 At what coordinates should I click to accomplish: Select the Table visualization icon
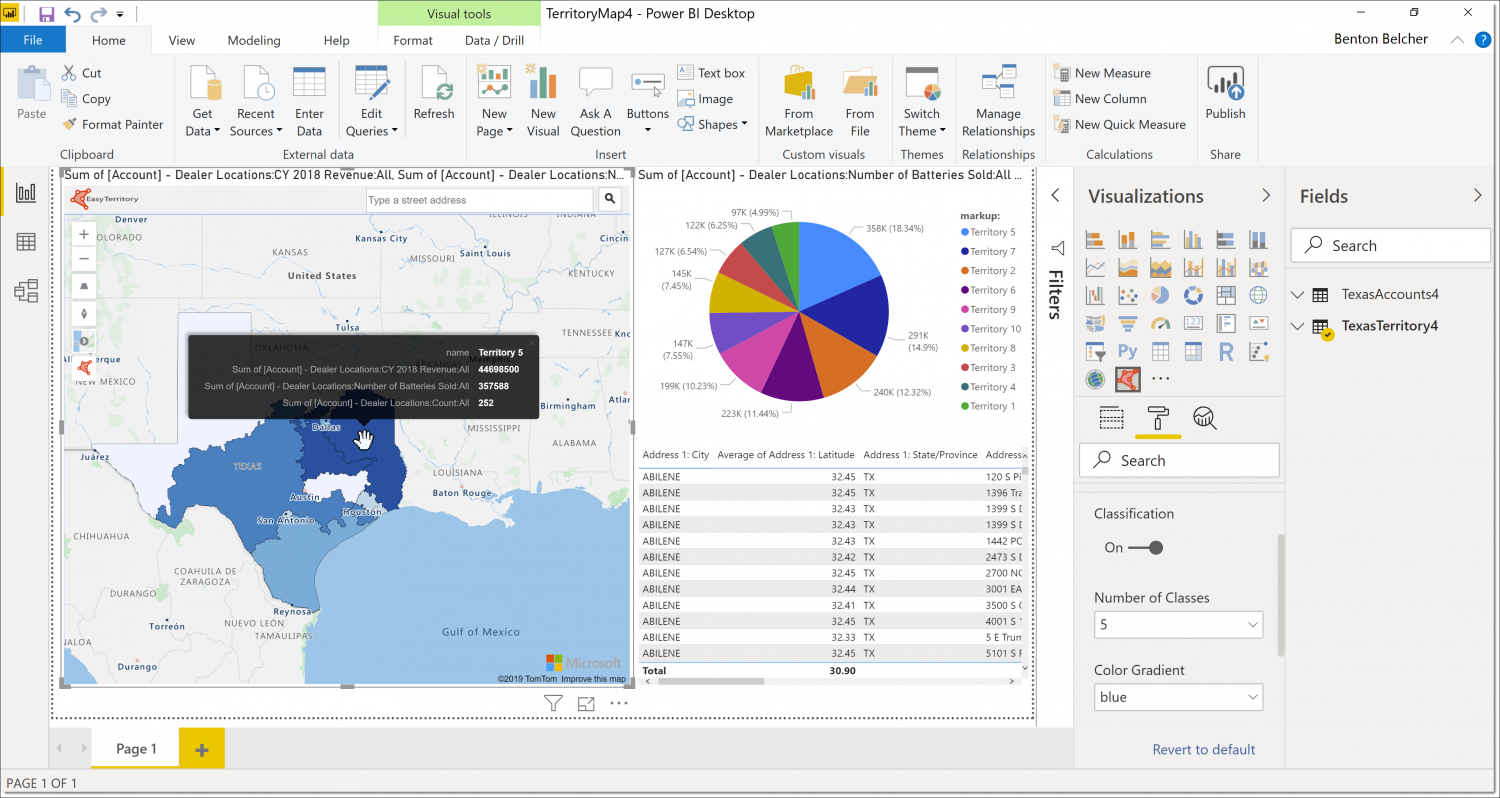tap(1160, 351)
